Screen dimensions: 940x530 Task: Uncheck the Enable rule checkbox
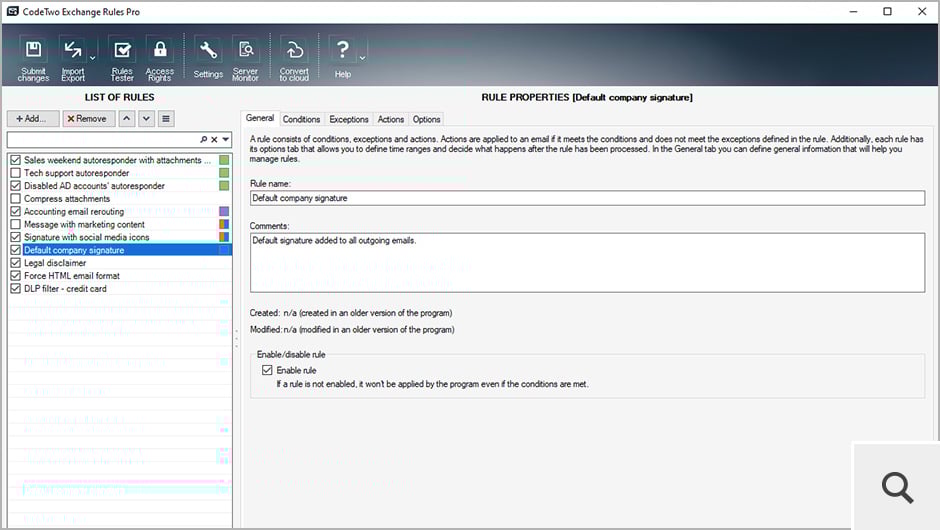tap(267, 370)
